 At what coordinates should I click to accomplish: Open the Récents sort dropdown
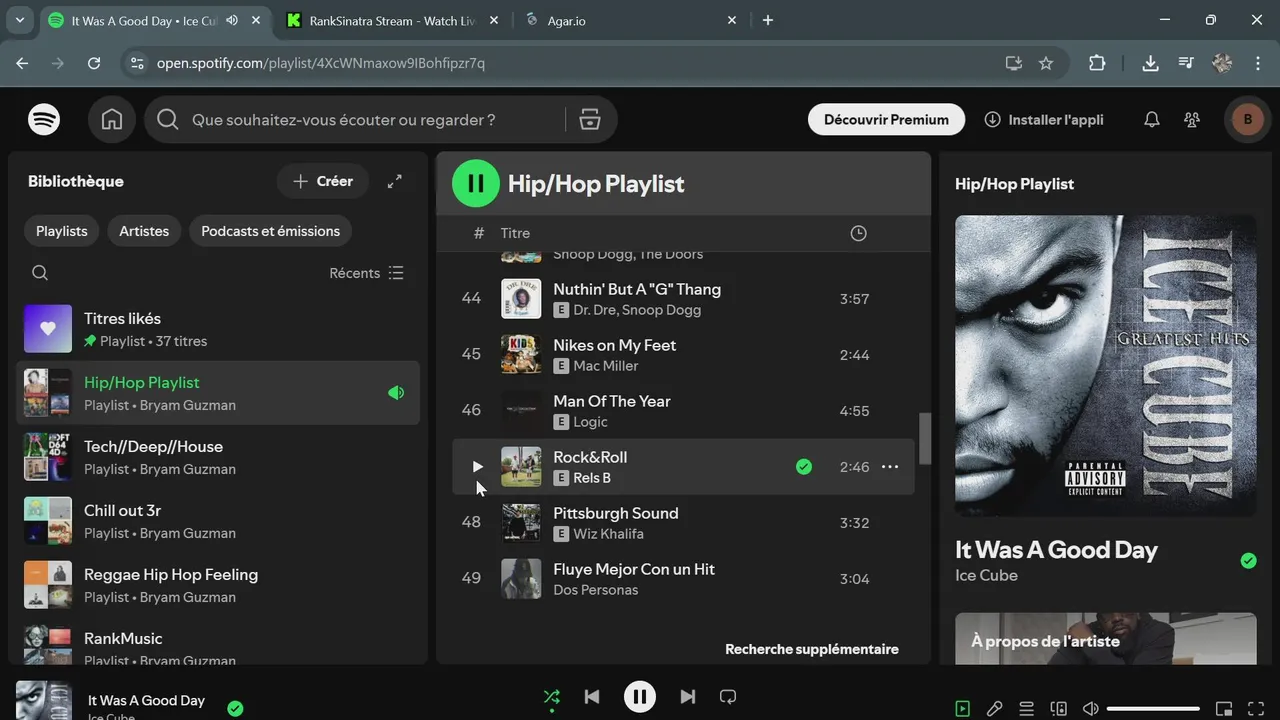click(367, 273)
